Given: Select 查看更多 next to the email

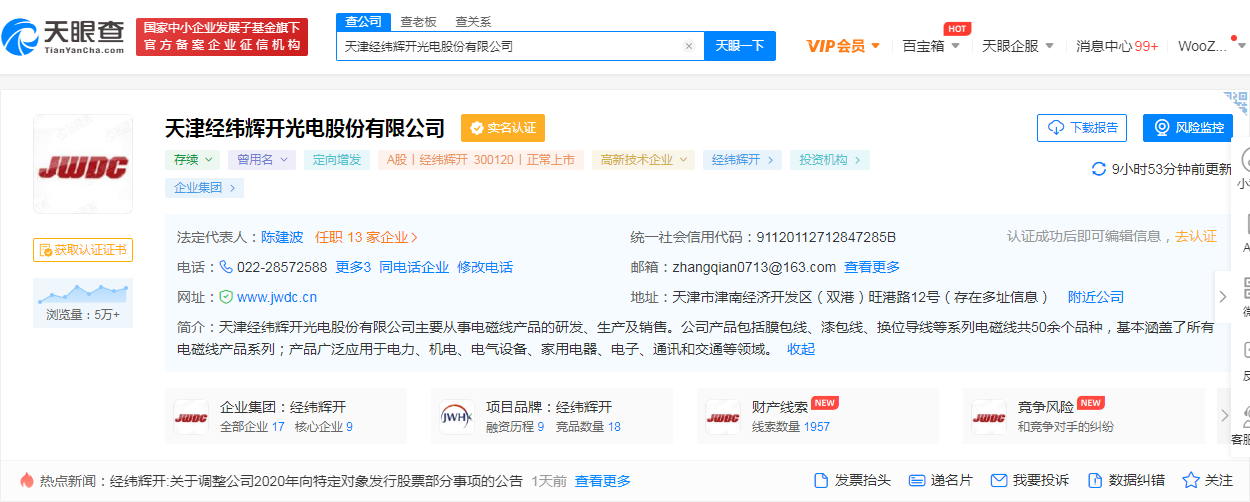Looking at the screenshot, I should 872,267.
